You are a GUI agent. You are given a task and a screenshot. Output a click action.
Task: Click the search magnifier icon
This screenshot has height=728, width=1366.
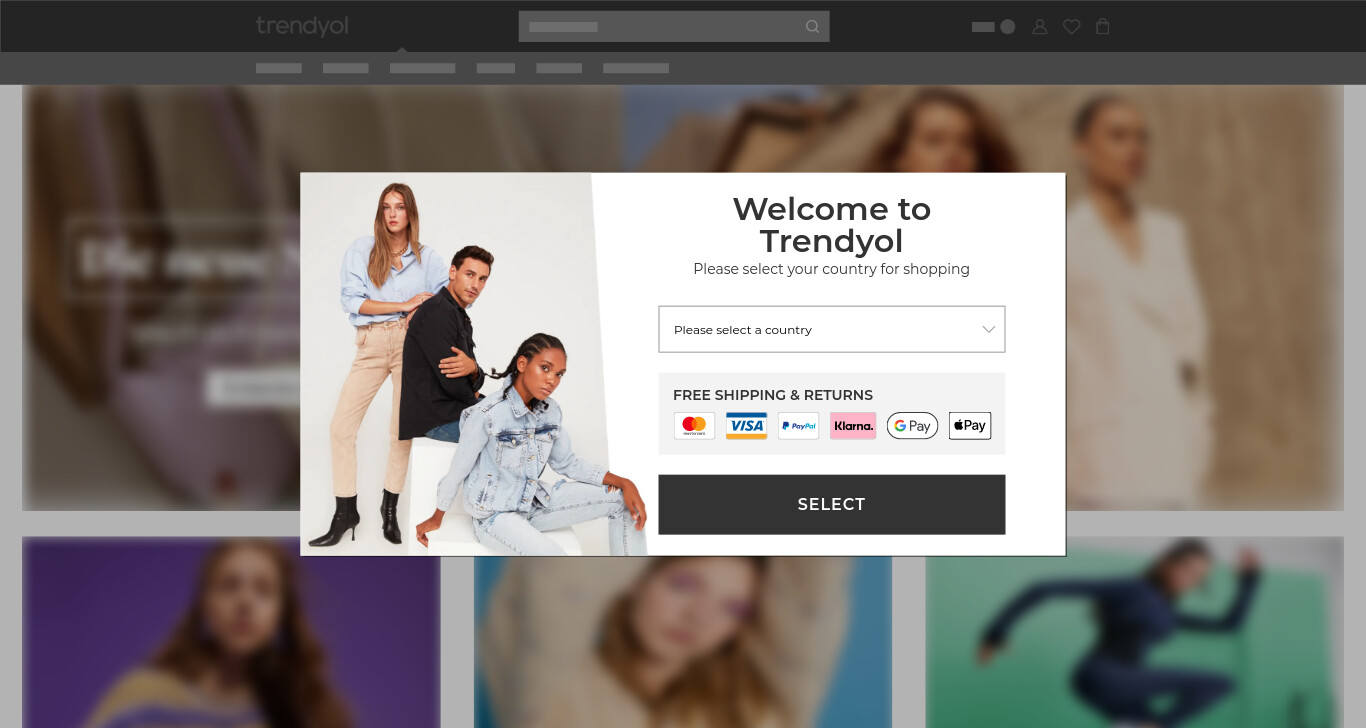[813, 27]
